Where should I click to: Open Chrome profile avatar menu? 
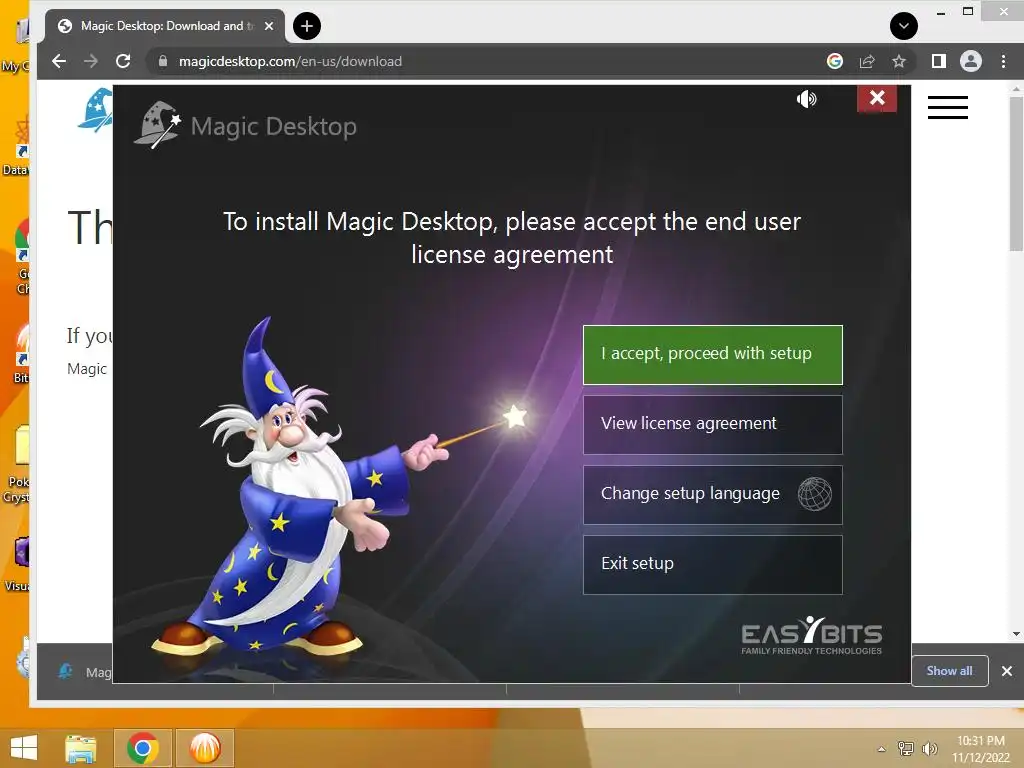[970, 61]
